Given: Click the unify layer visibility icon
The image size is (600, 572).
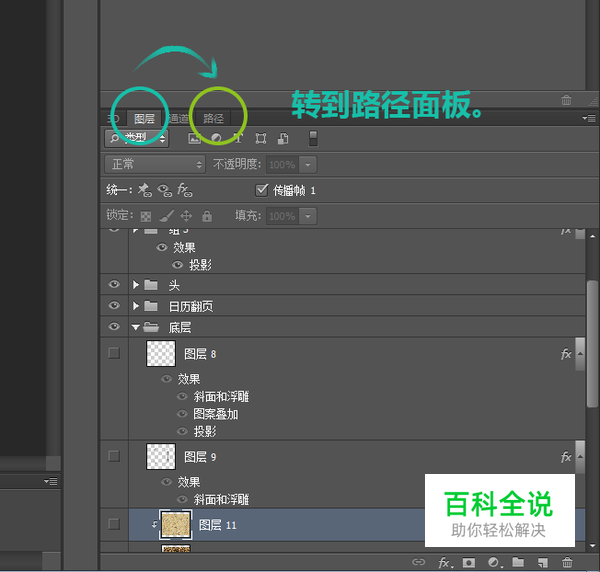Looking at the screenshot, I should pos(165,190).
